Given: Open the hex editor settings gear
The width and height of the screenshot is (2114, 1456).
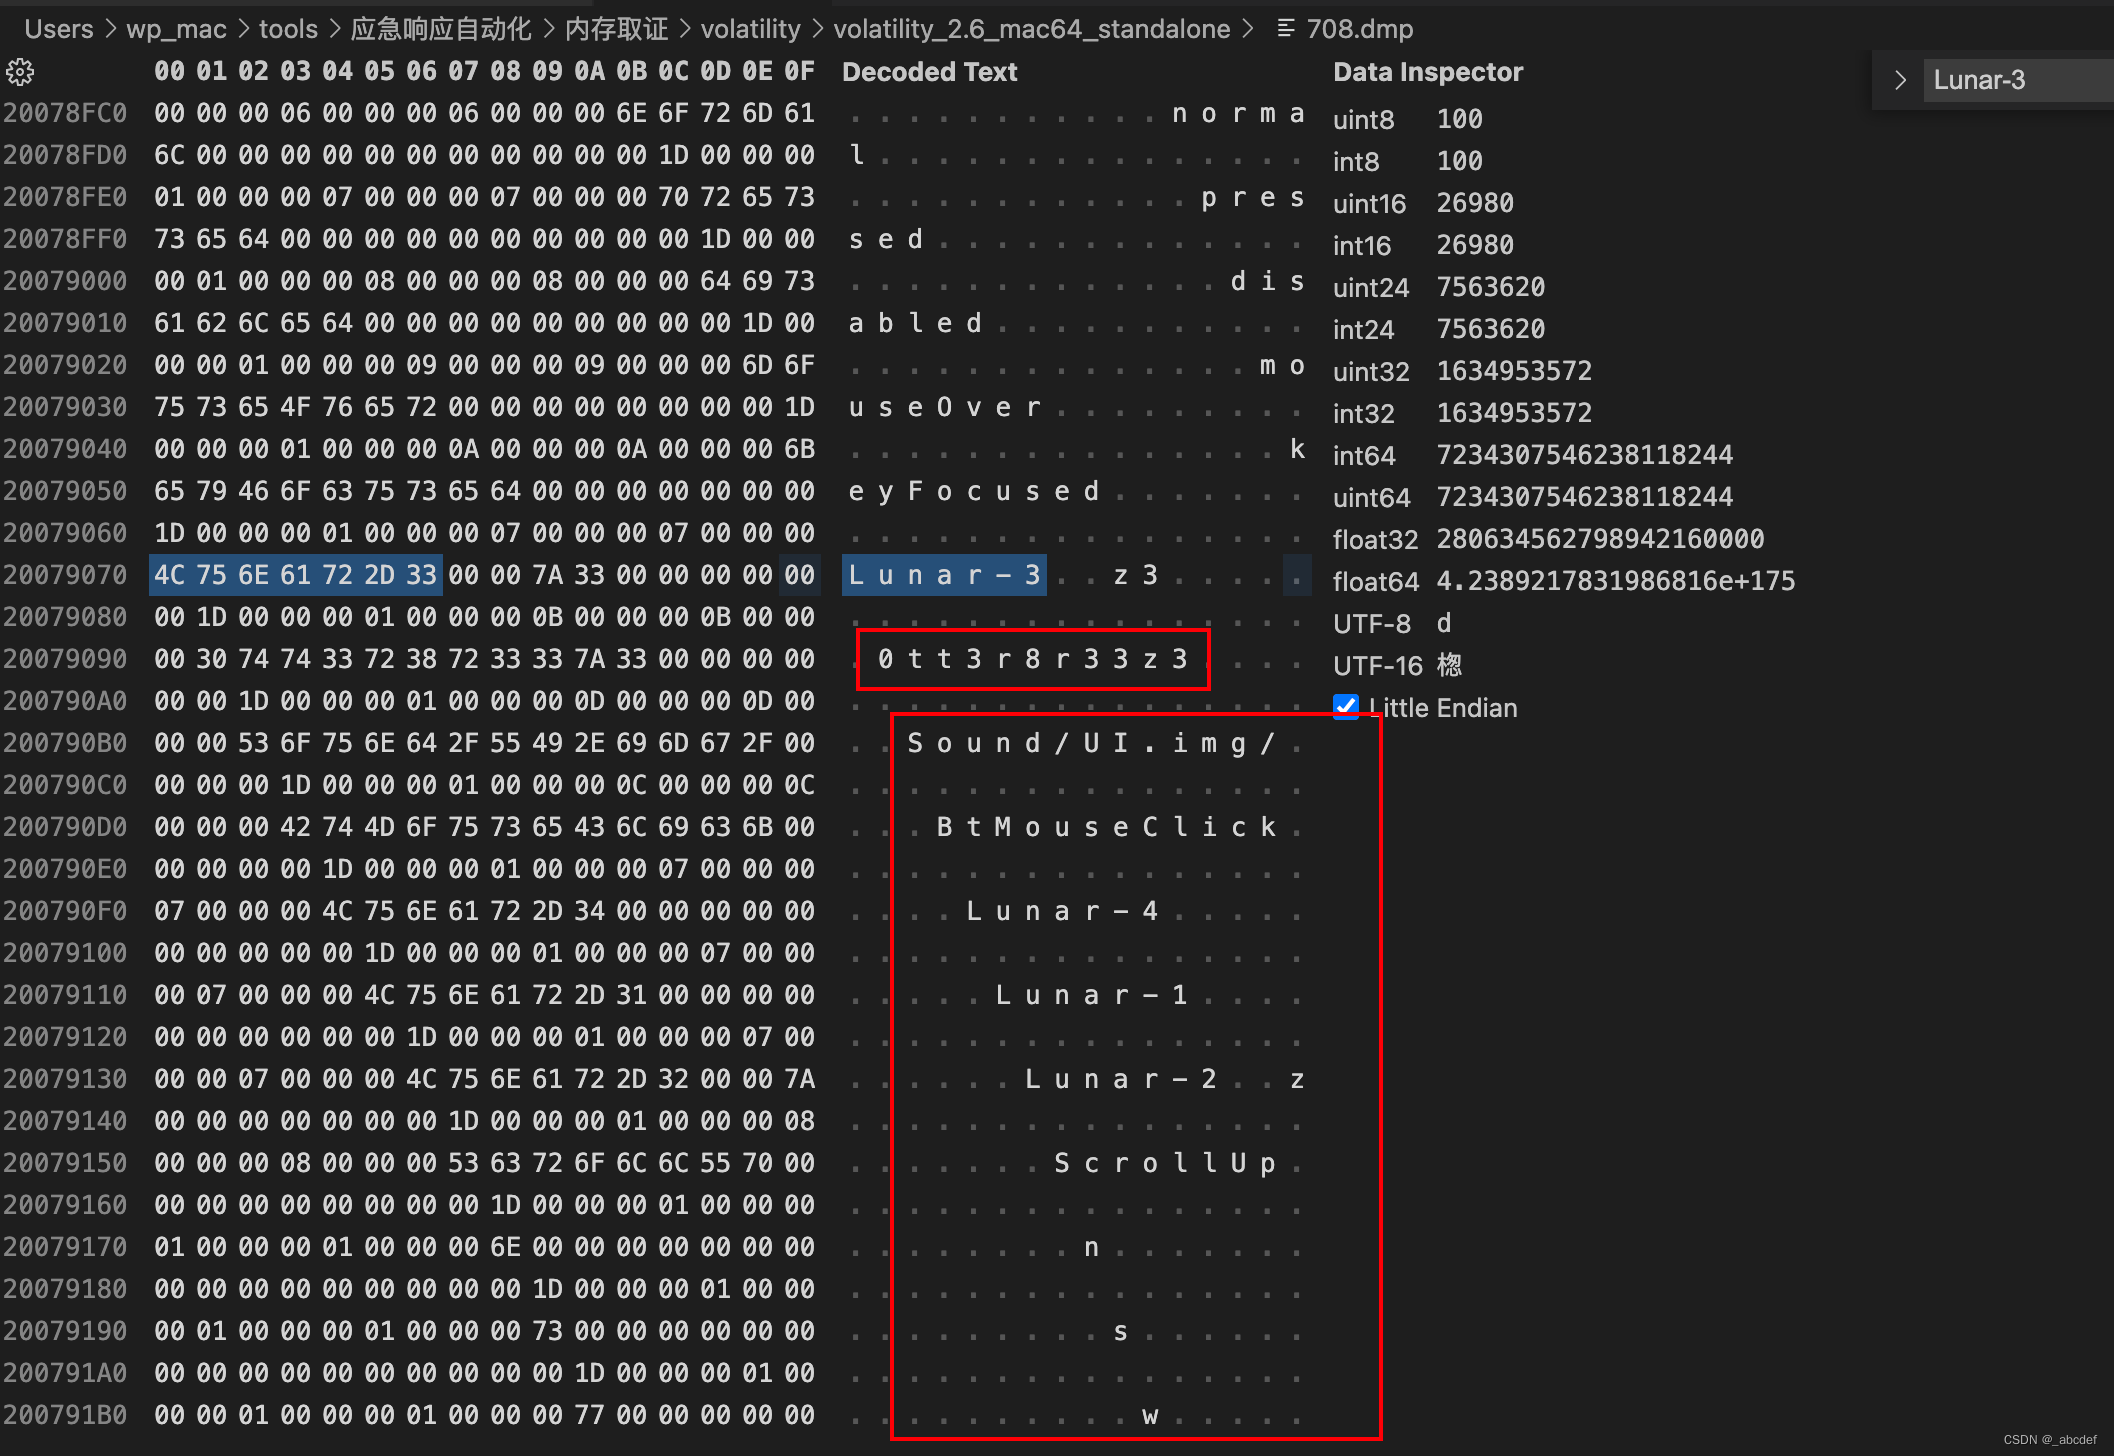Looking at the screenshot, I should pos(20,71).
